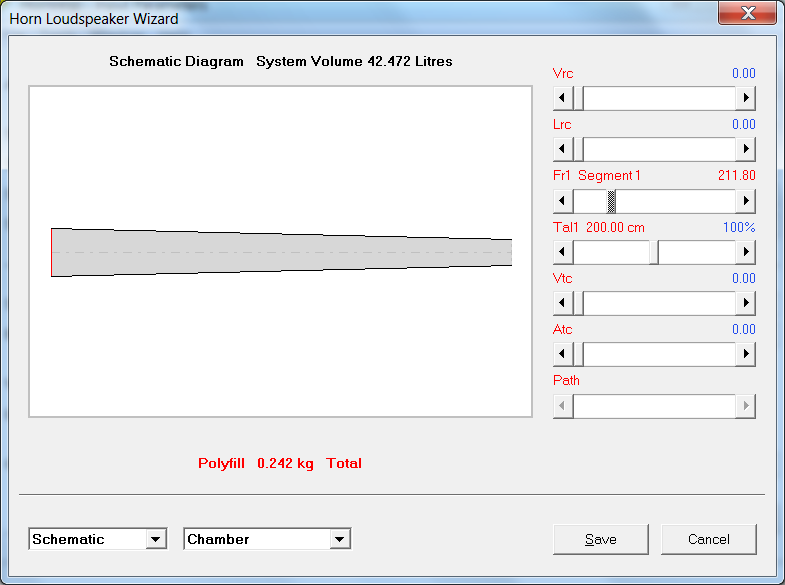The image size is (785, 585).
Task: Click the Vrc slider thumb
Action: pos(578,98)
